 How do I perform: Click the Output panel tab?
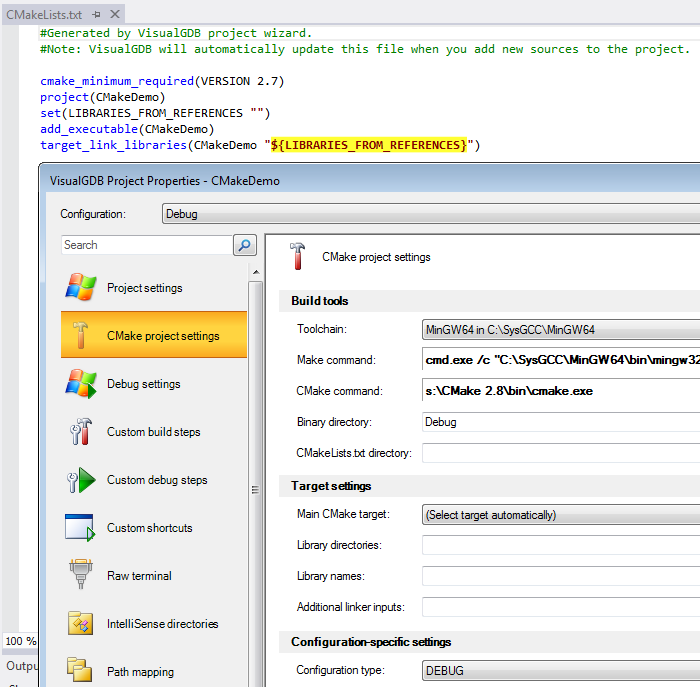tap(21, 666)
